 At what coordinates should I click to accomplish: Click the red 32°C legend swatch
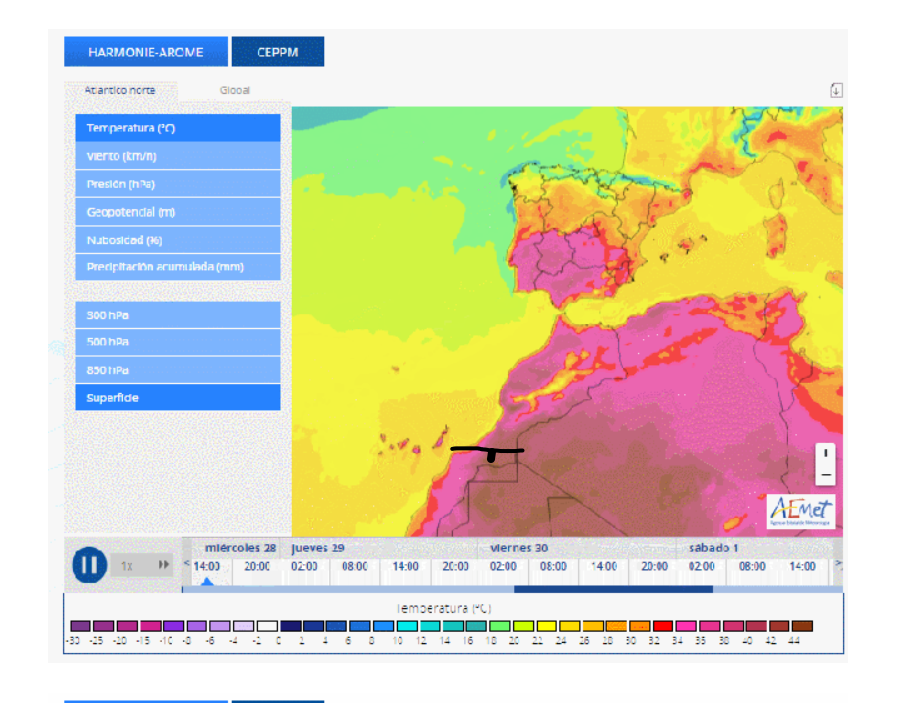[x=662, y=626]
